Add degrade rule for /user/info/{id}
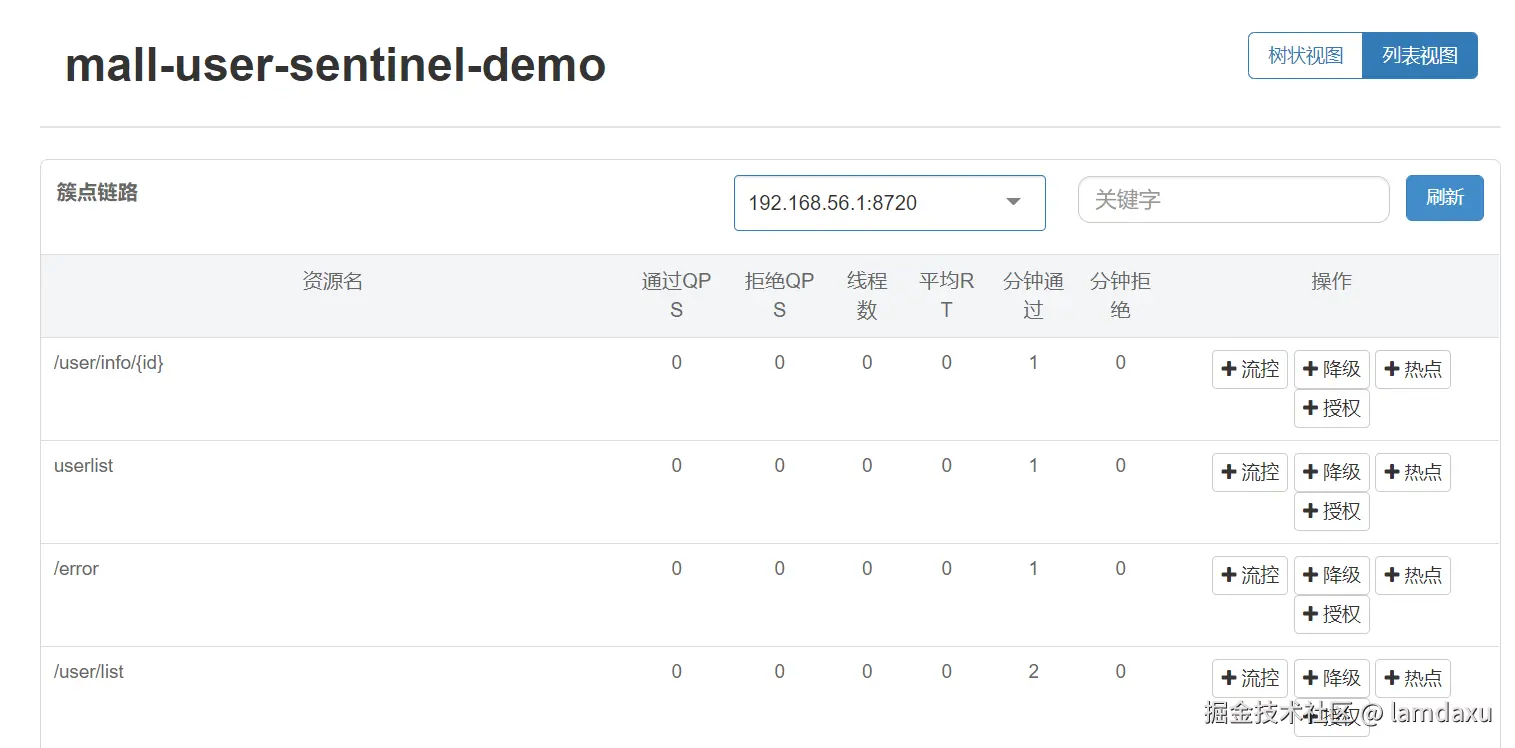The image size is (1515, 748). click(1331, 370)
